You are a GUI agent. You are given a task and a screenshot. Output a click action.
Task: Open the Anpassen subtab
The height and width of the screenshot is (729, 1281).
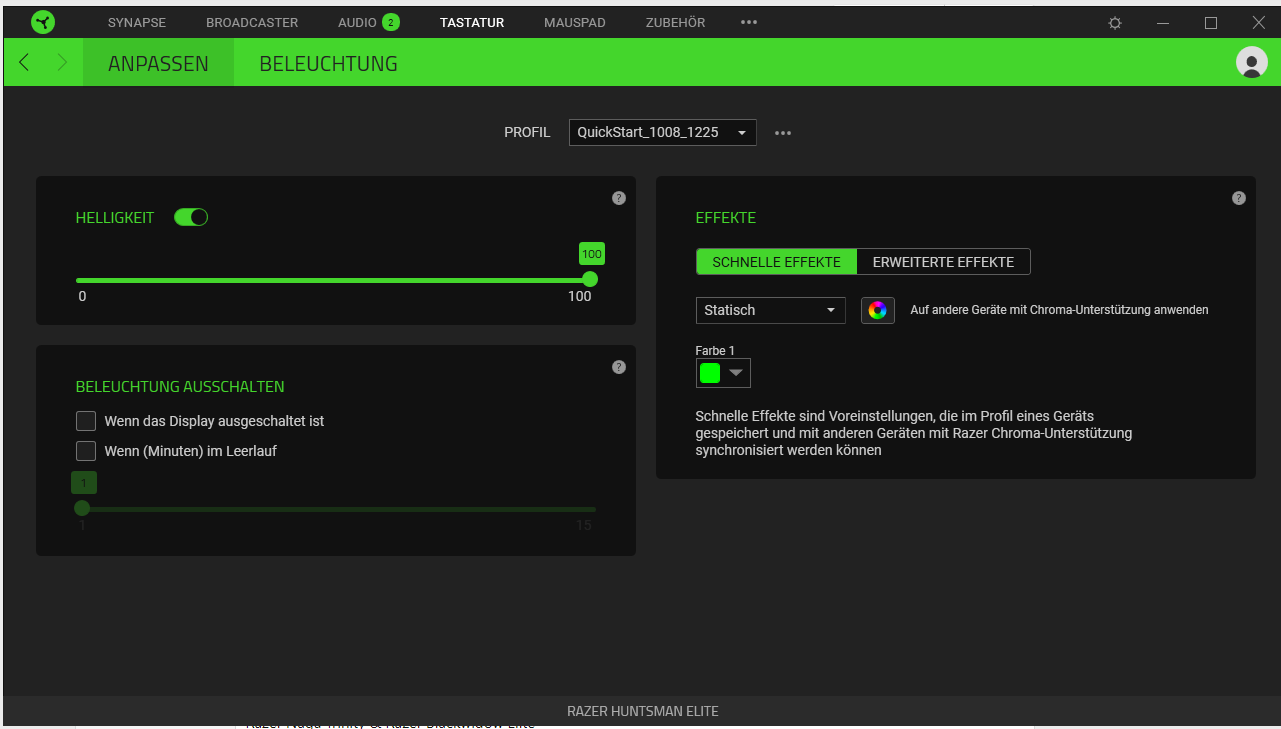click(158, 63)
